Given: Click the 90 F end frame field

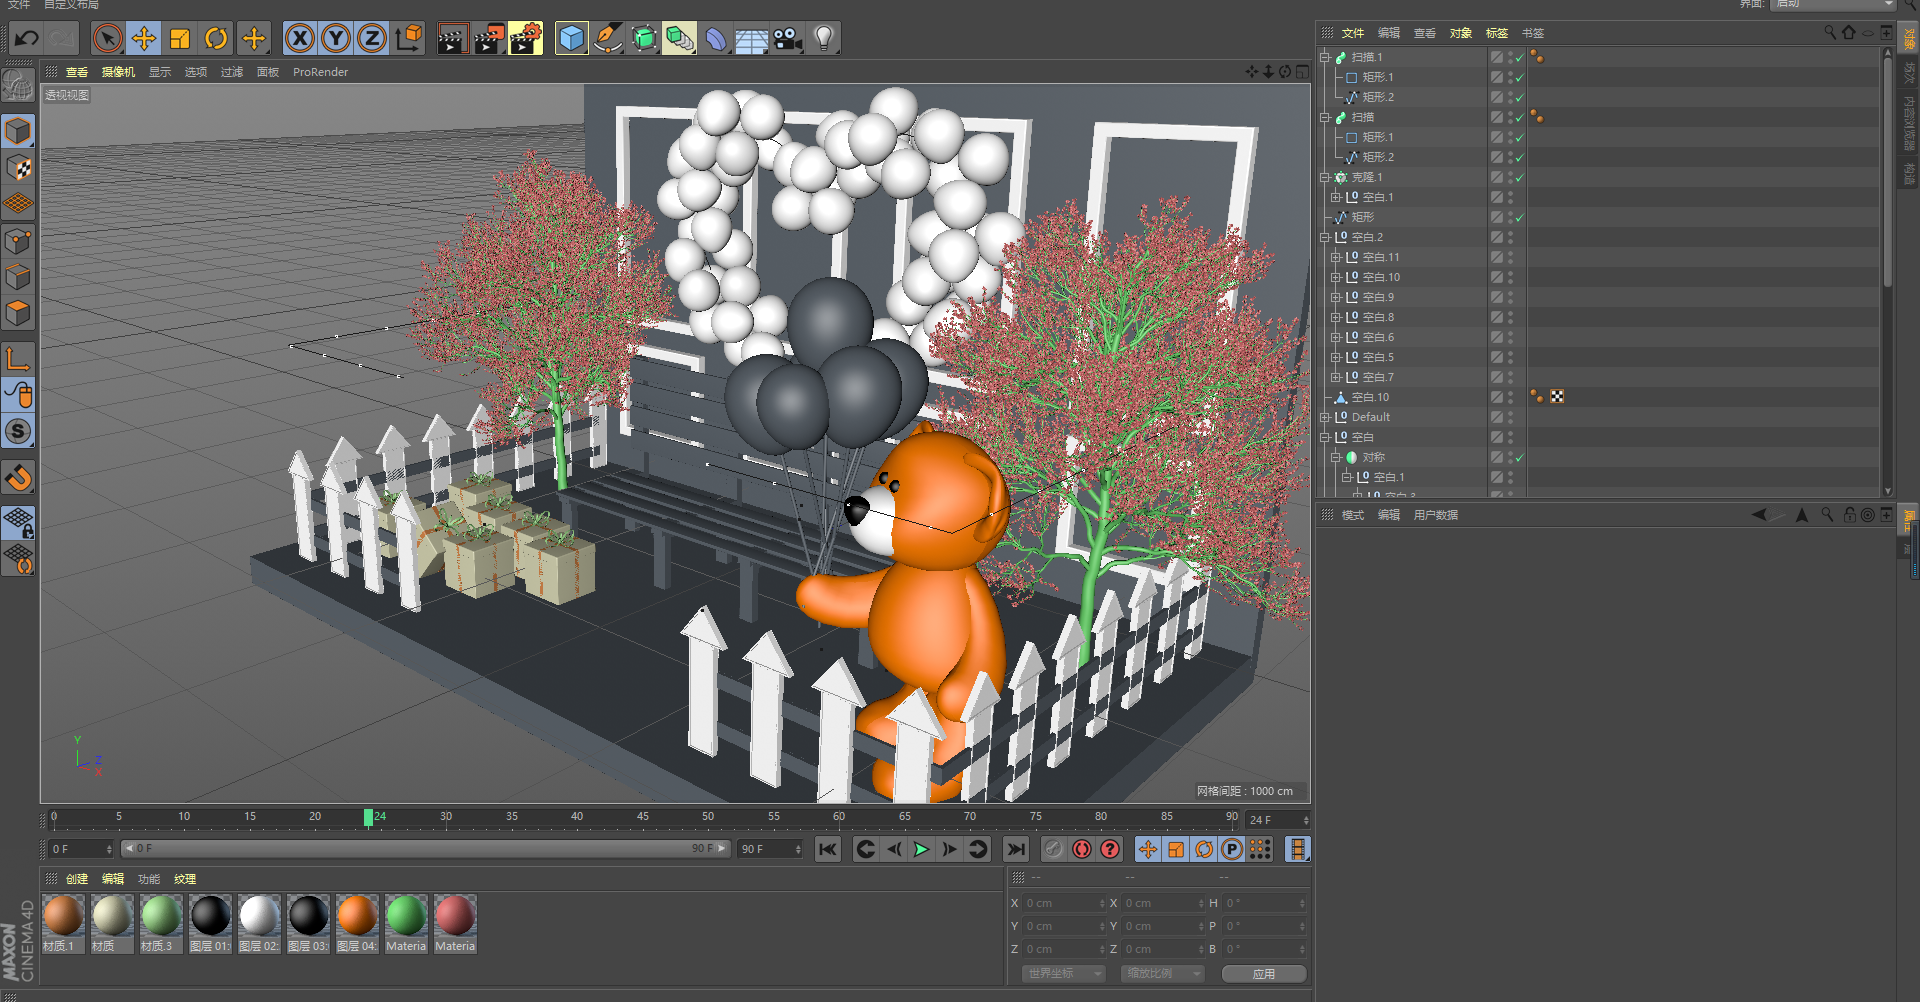Looking at the screenshot, I should tap(770, 849).
